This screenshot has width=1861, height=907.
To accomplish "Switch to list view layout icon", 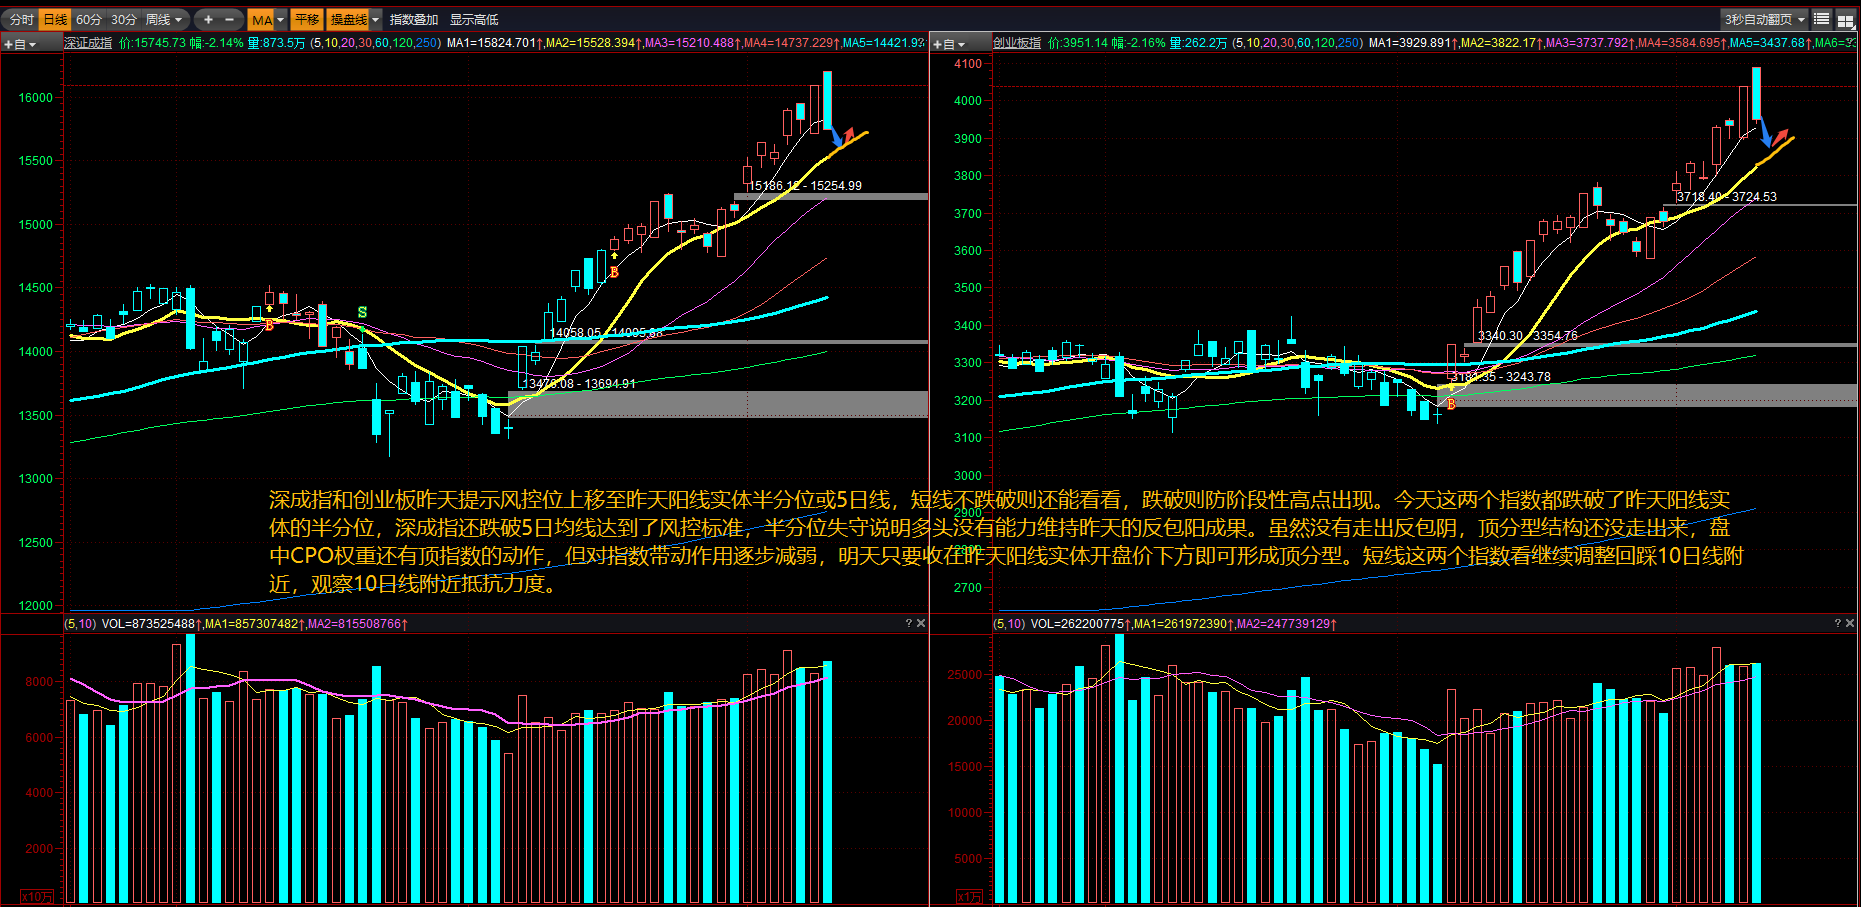I will tap(1822, 19).
